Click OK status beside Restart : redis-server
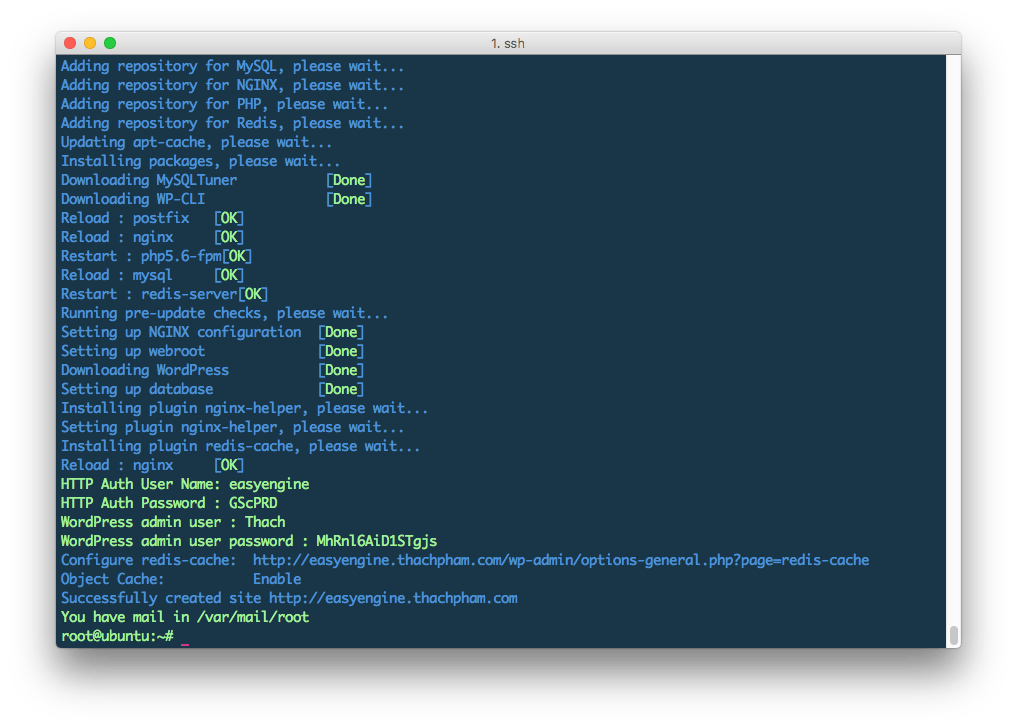The width and height of the screenshot is (1017, 728). [253, 294]
